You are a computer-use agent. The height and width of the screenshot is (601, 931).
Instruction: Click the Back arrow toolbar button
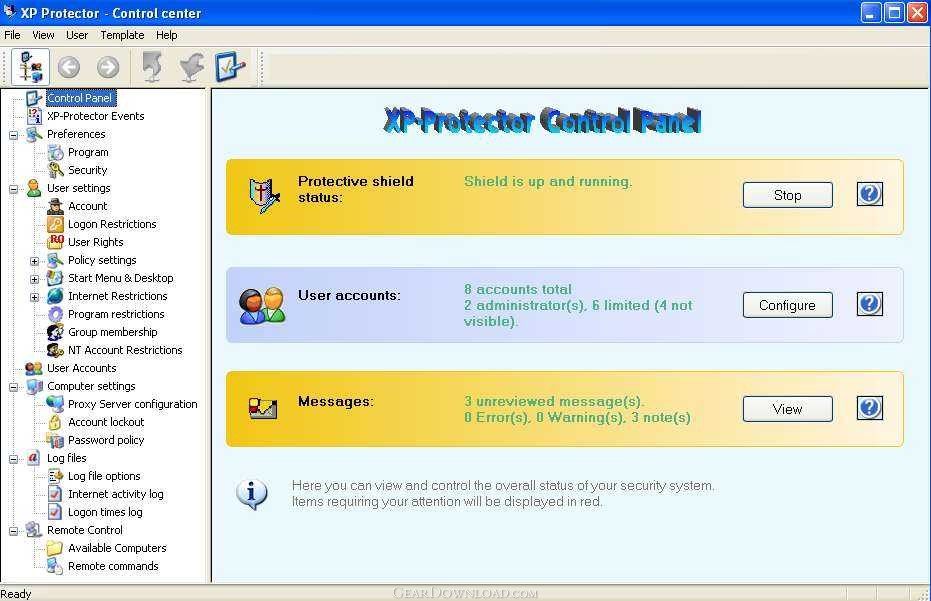[x=69, y=67]
